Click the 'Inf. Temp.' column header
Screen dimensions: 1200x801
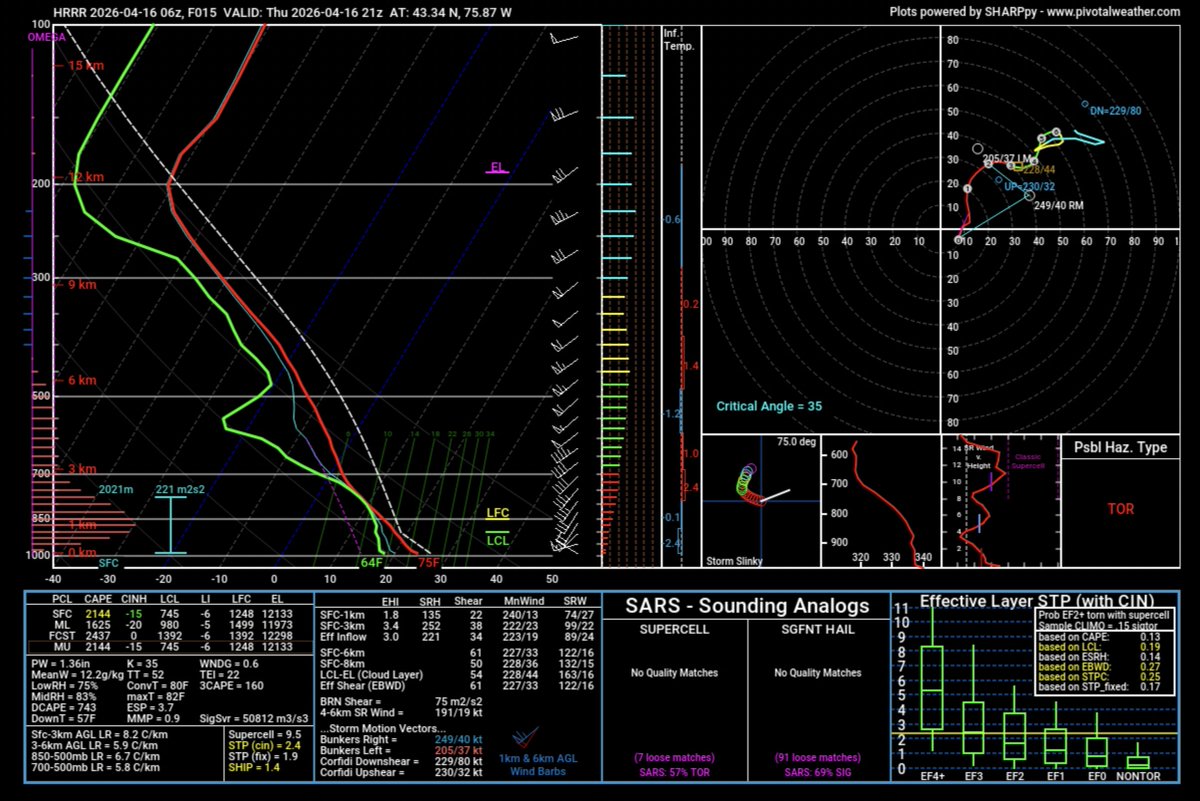678,40
